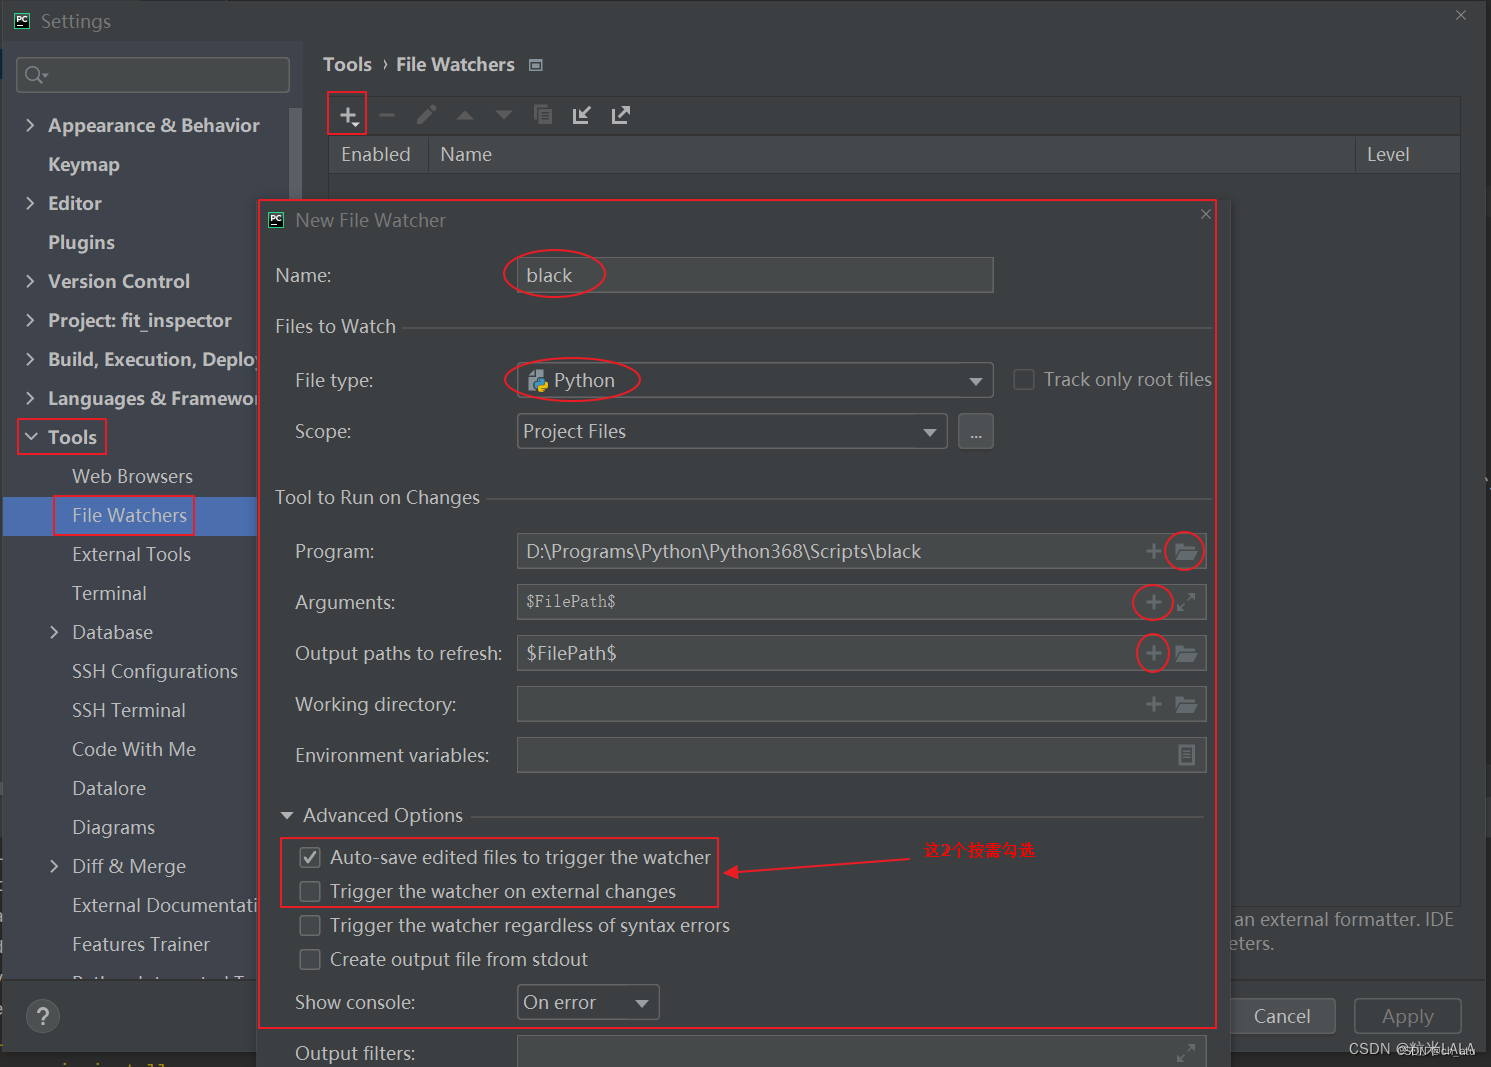Image resolution: width=1491 pixels, height=1067 pixels.
Task: Import watchers using the import icon
Action: tap(581, 114)
